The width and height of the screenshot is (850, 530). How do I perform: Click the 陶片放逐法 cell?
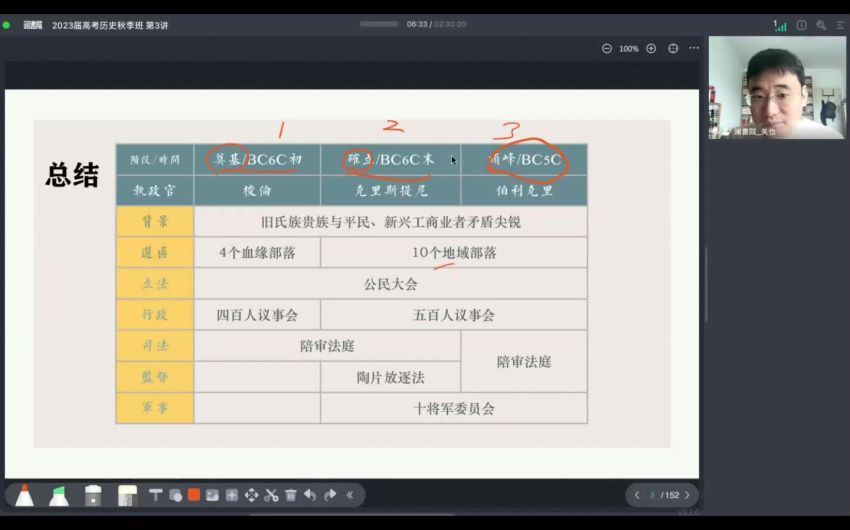point(391,377)
